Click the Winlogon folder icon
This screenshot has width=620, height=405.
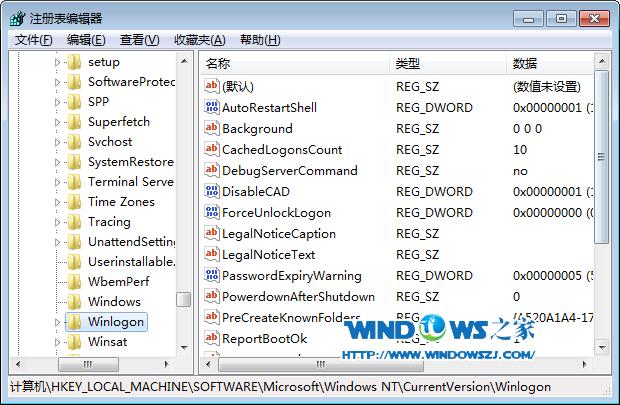(x=74, y=322)
